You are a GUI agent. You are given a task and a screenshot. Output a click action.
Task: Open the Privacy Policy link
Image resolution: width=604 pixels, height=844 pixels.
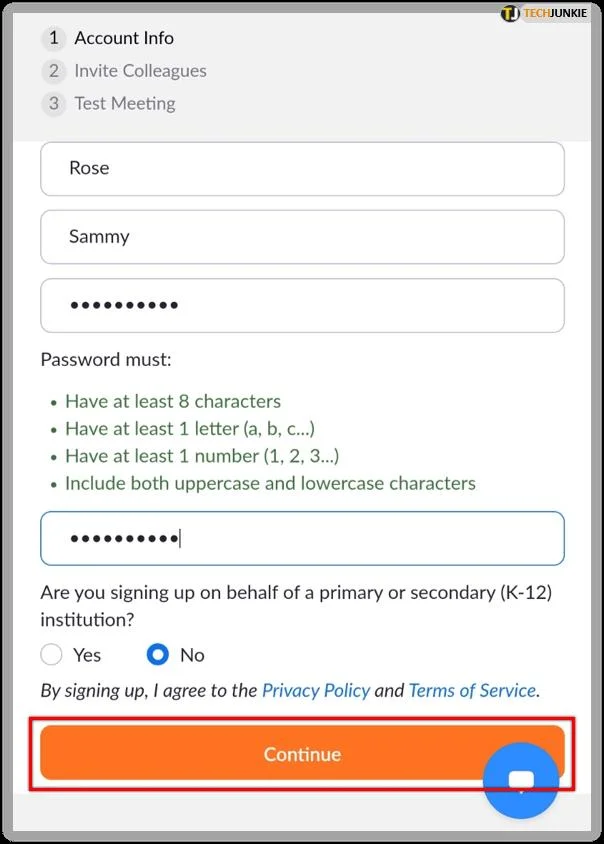(x=316, y=691)
